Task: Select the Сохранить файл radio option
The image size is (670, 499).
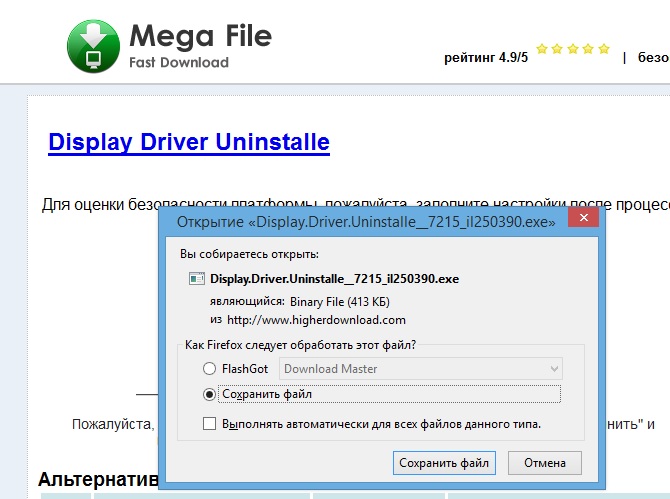Action: click(x=209, y=394)
